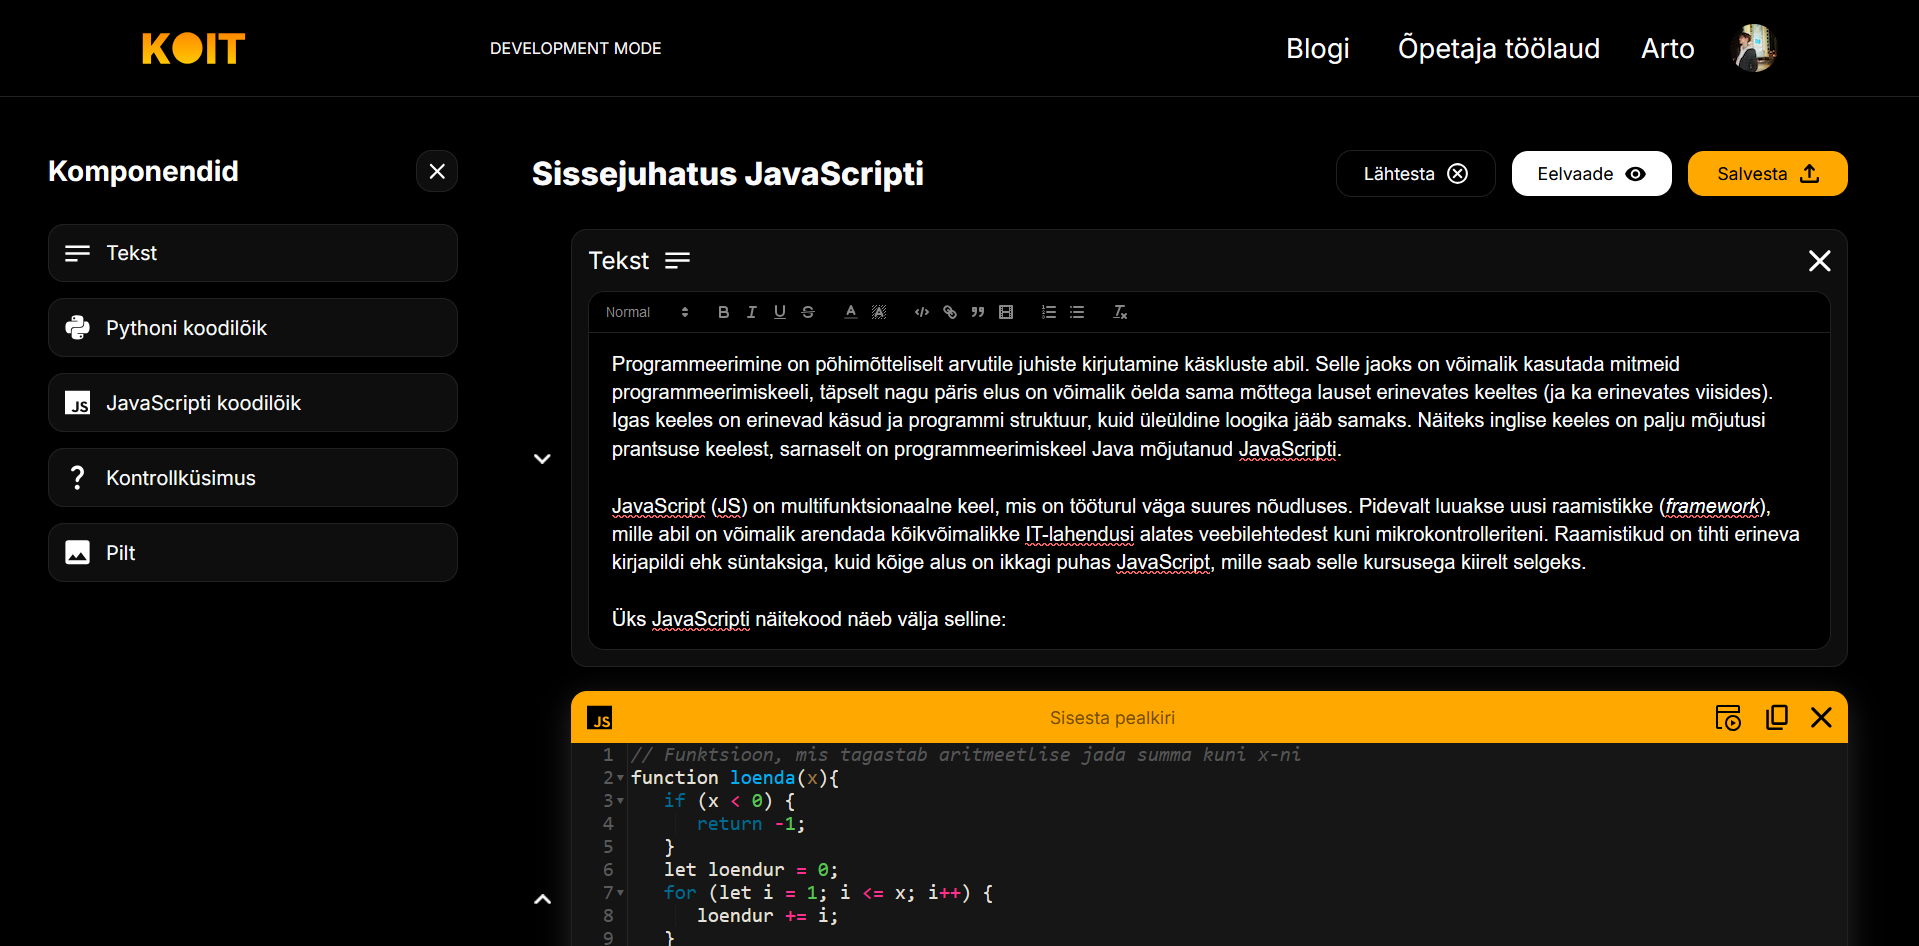This screenshot has width=1919, height=946.
Task: Copy the JavaScript code block
Action: [1776, 718]
